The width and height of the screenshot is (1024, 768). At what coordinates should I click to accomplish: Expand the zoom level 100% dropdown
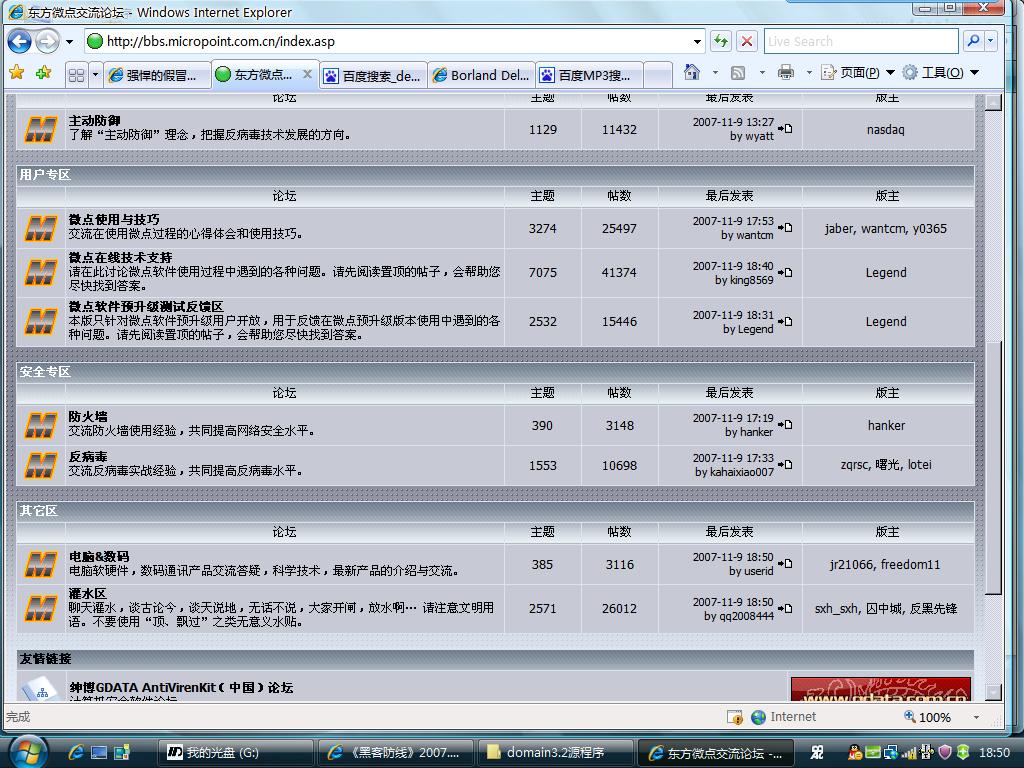(x=962, y=717)
